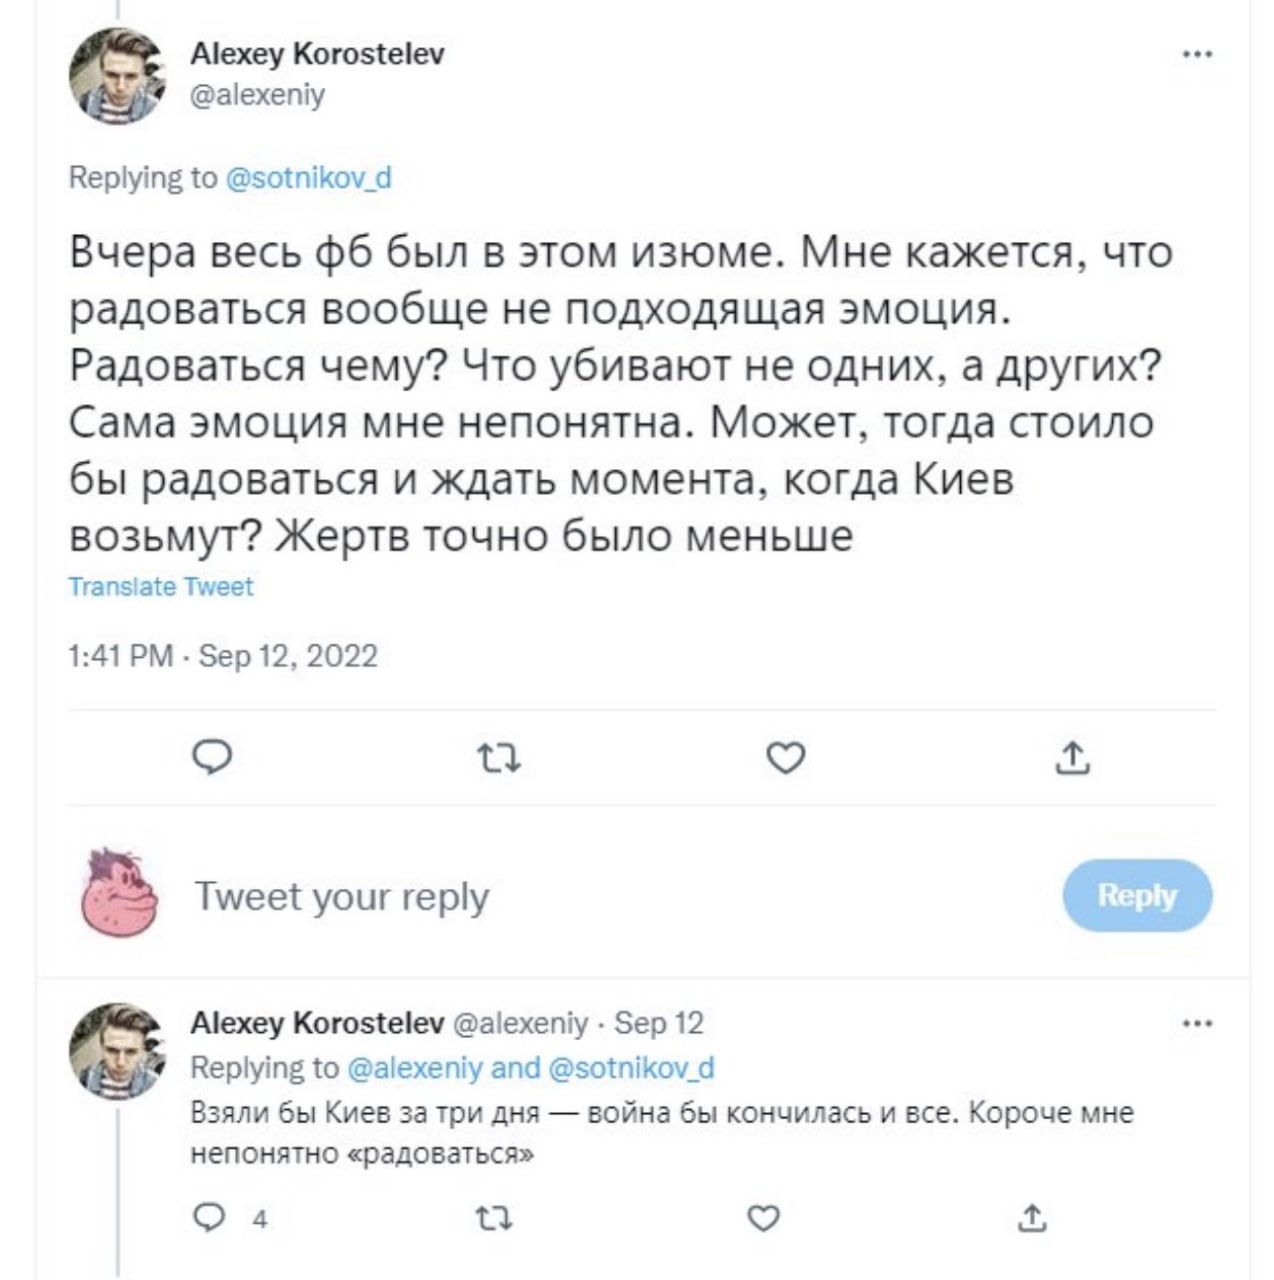This screenshot has height=1280, width=1274.
Task: Open @sotnikov_d mention in the main tweet
Action: coord(309,178)
